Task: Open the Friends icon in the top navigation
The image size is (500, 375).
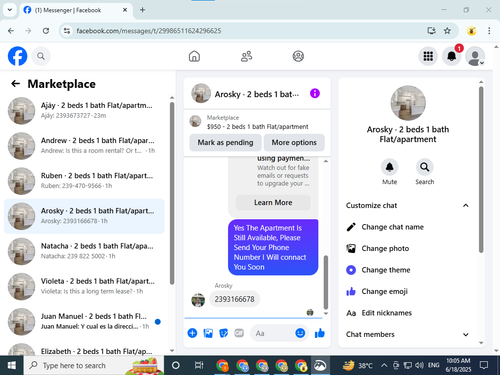Action: 246,56
